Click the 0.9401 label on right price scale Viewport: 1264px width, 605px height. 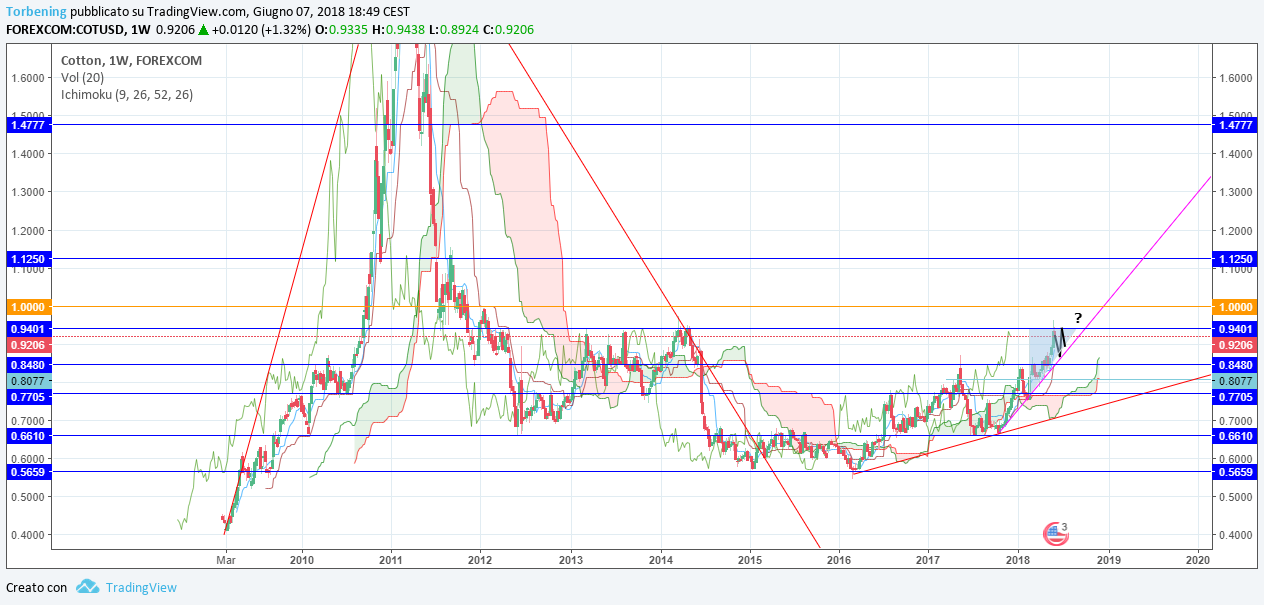point(1234,329)
